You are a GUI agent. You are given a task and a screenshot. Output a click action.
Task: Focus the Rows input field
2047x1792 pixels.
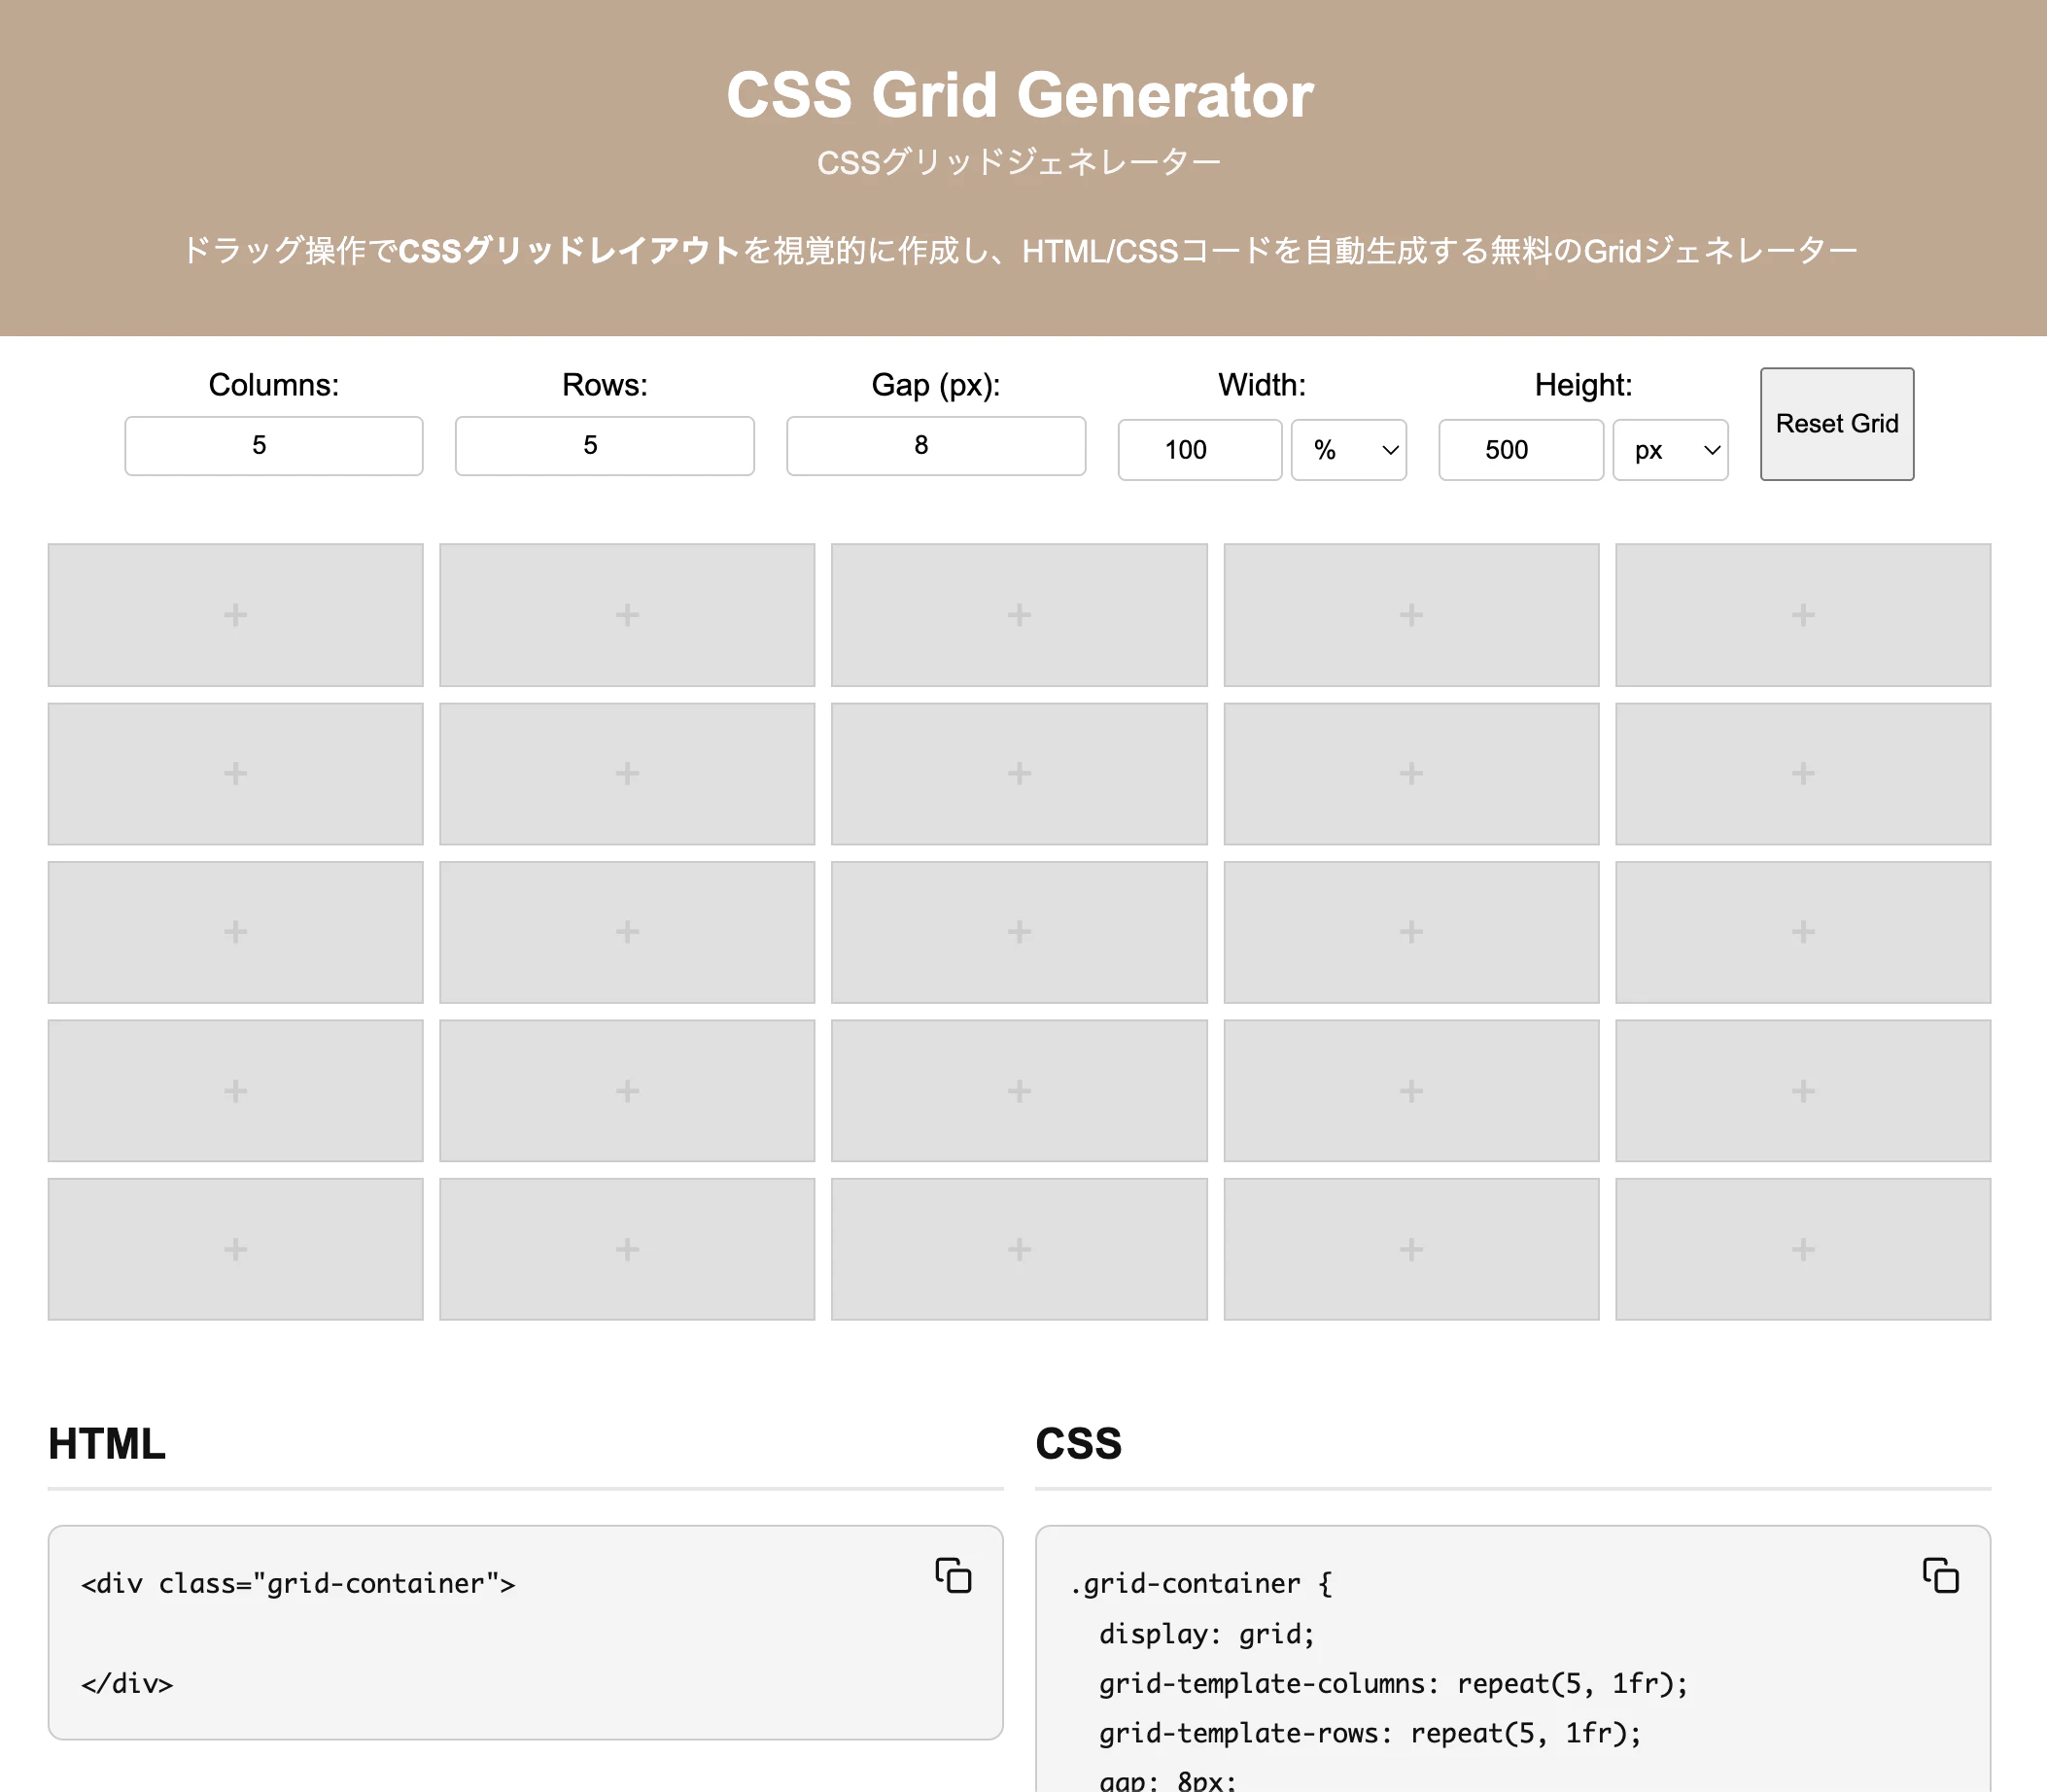coord(604,446)
